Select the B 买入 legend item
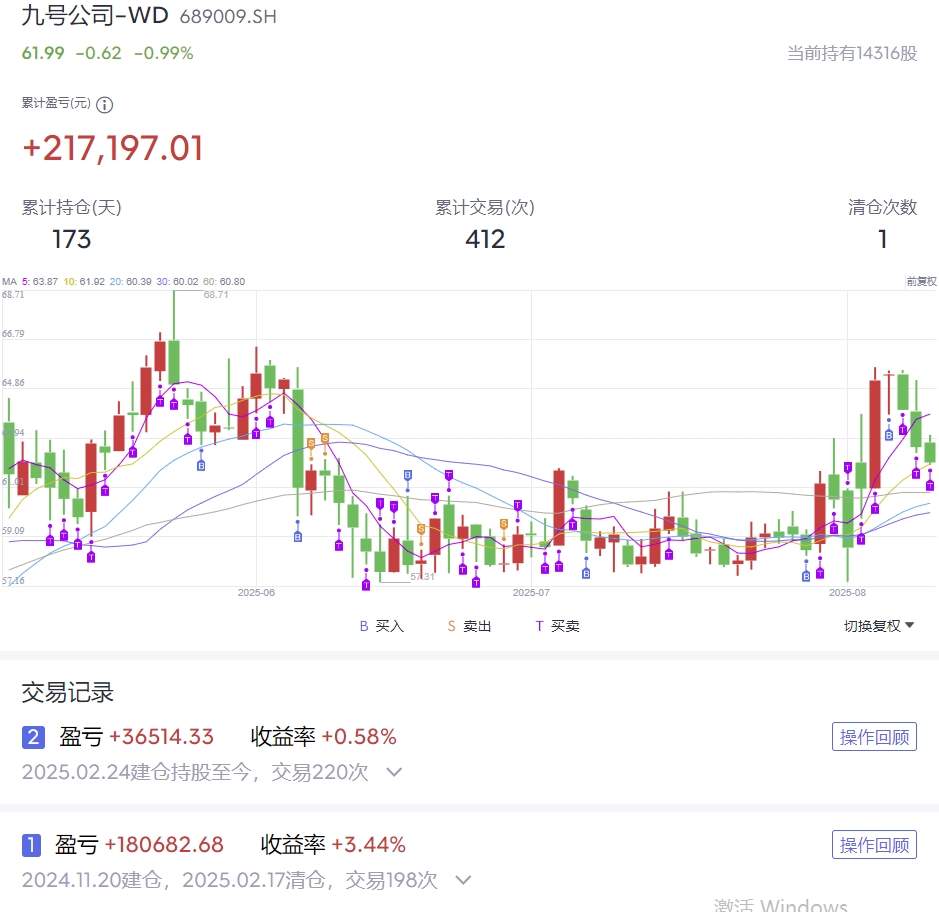Viewport: 939px width, 912px height. click(x=382, y=626)
